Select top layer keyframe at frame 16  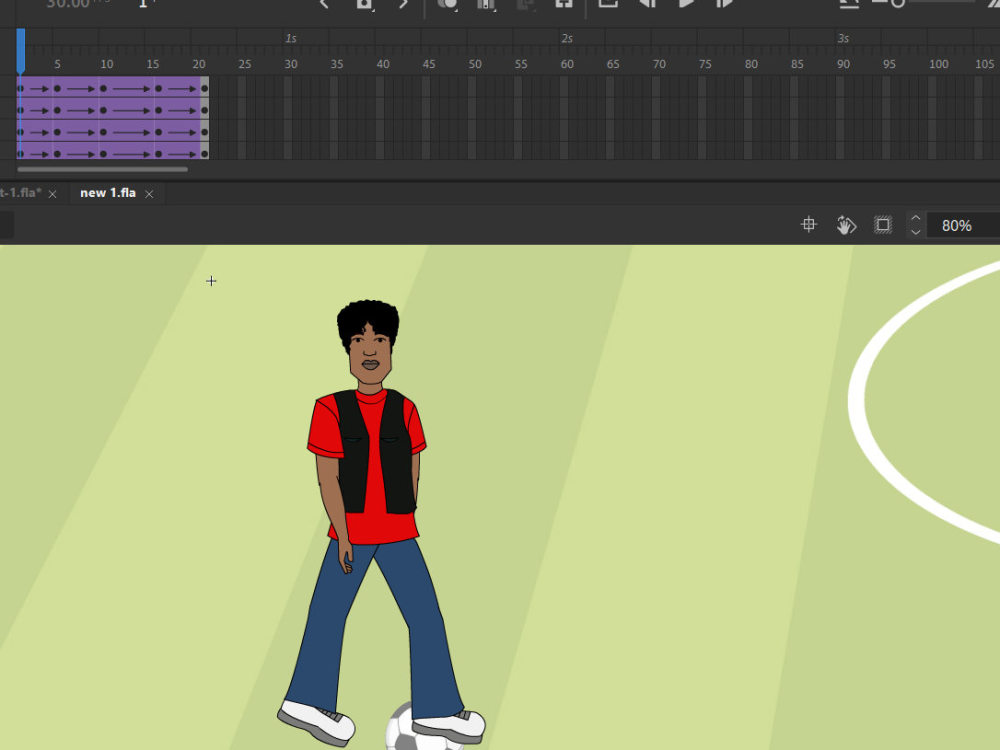click(158, 89)
